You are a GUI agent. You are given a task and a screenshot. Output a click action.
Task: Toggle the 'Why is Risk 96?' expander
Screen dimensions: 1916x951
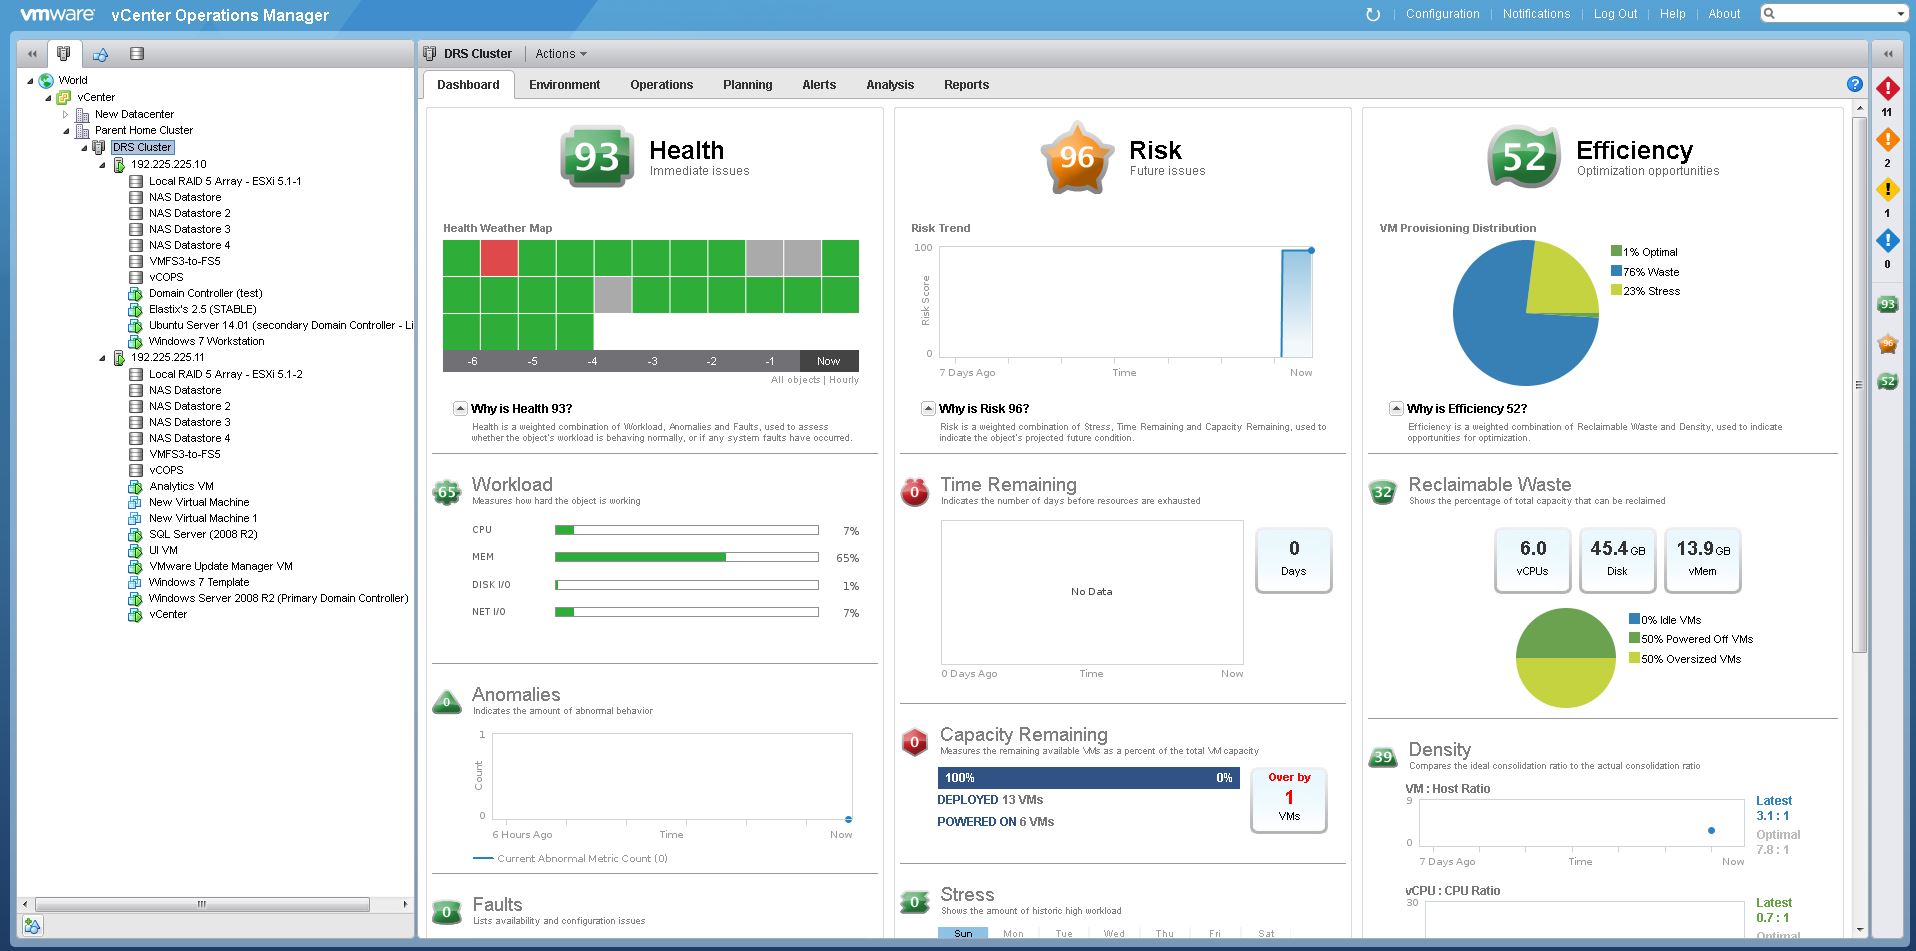coord(928,408)
